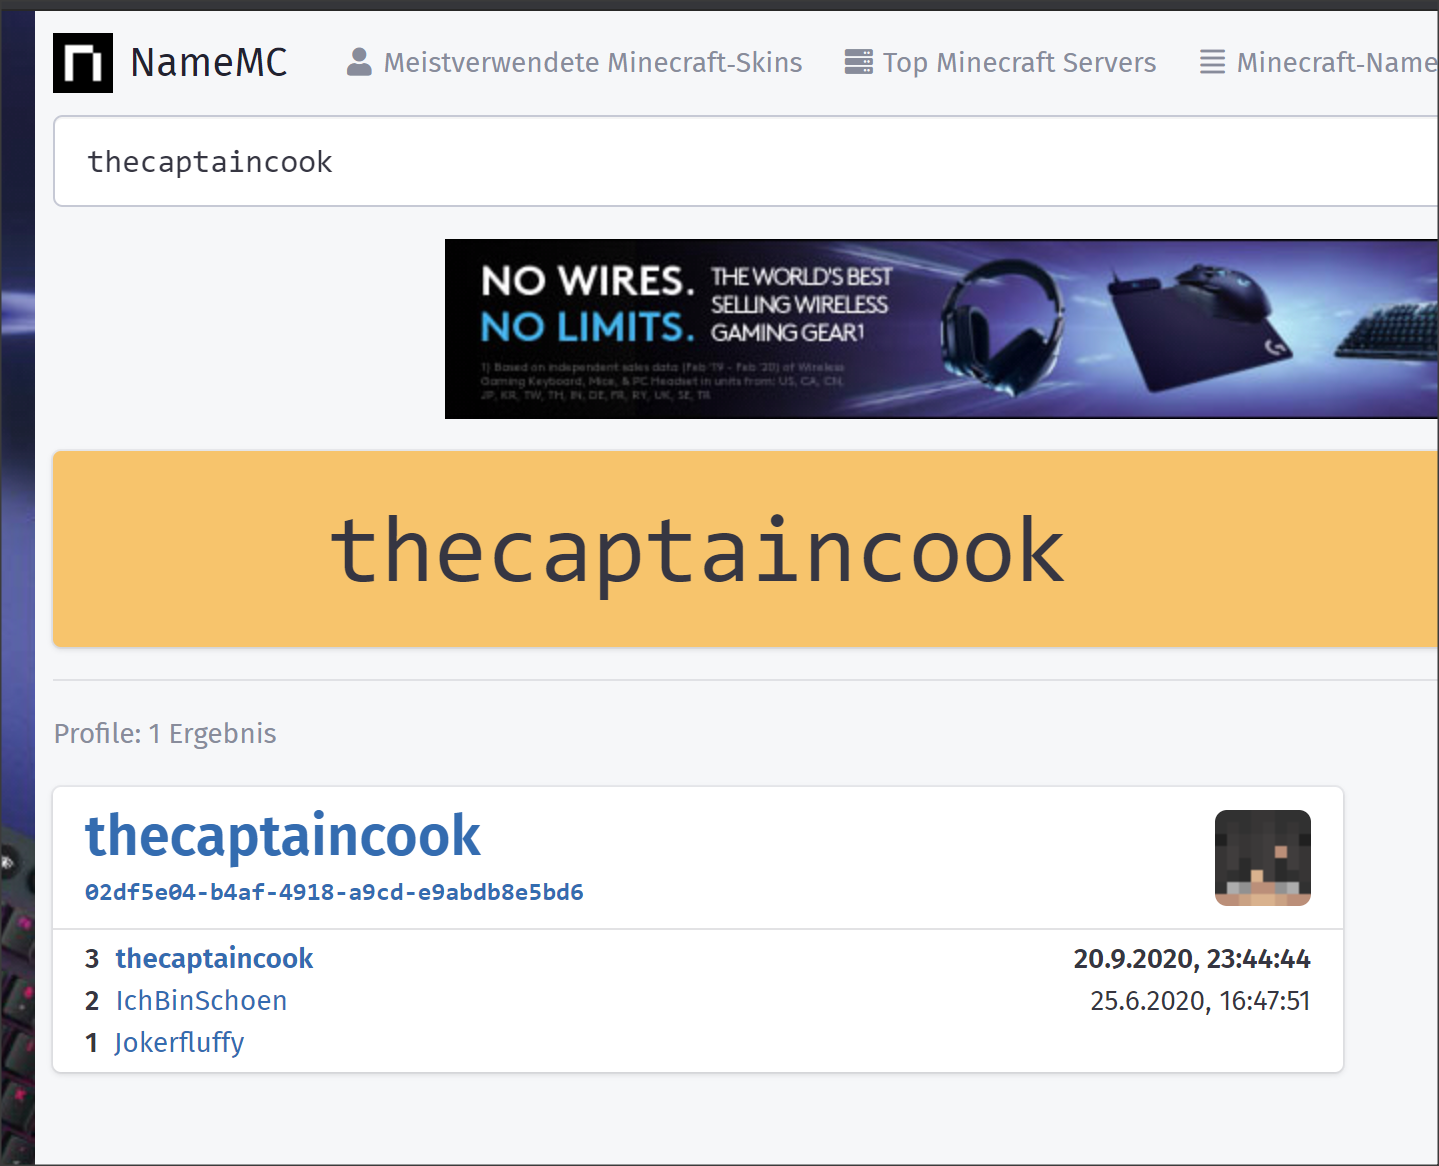Click the NameMC brand name text
1439x1166 pixels.
(x=209, y=63)
